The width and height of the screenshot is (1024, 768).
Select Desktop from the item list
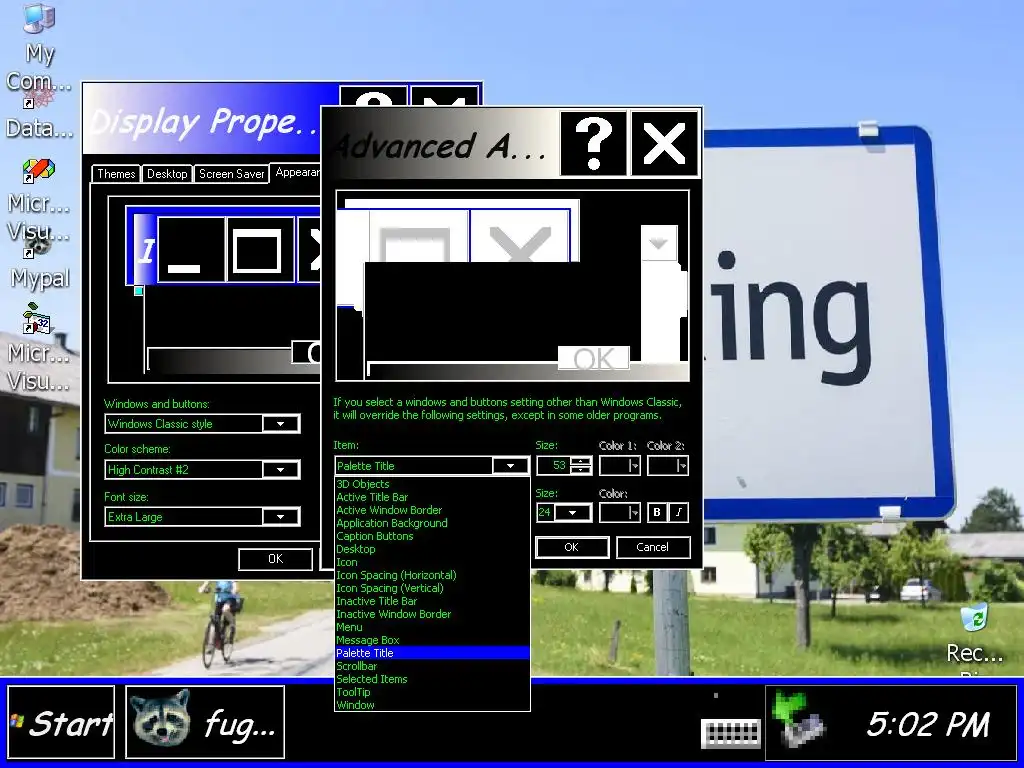432,549
